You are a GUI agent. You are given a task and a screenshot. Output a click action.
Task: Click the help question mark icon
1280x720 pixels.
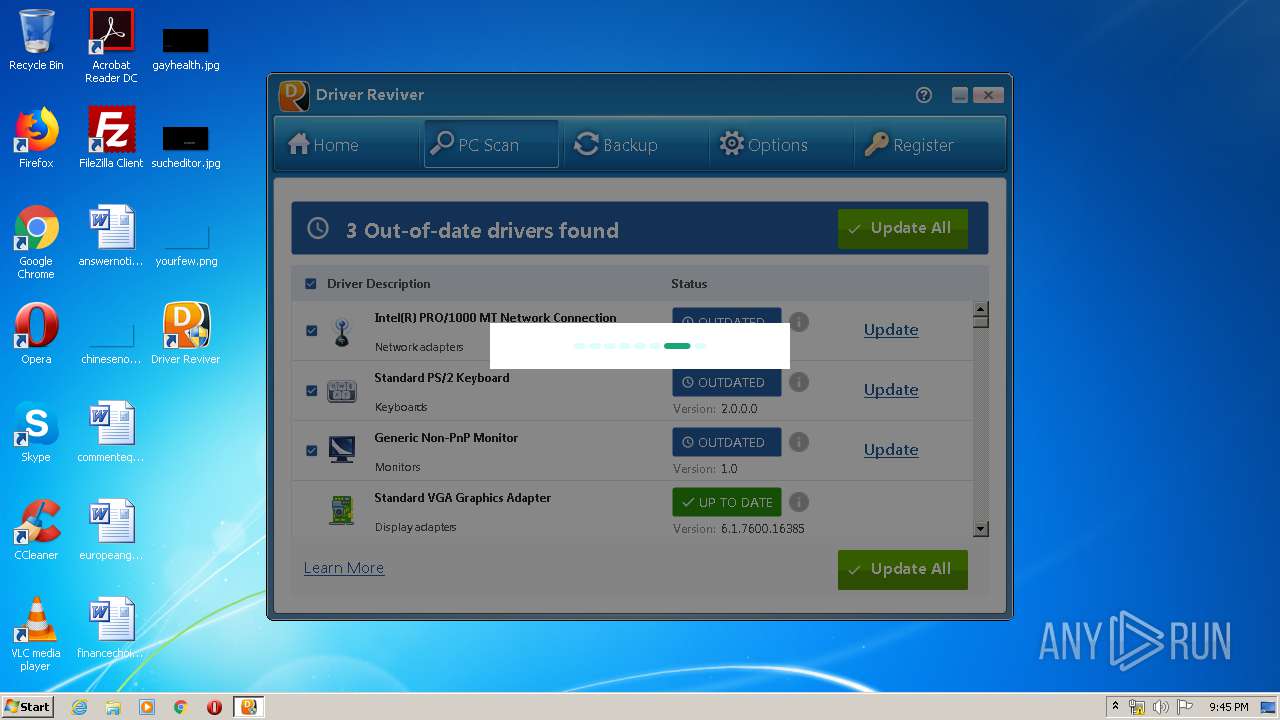(924, 95)
